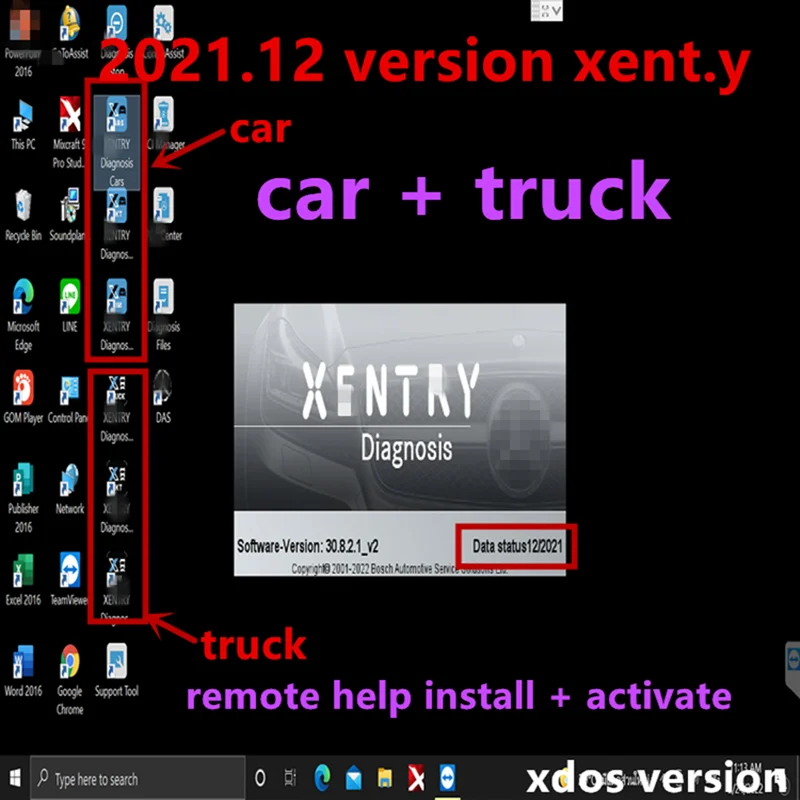Image resolution: width=800 pixels, height=800 pixels.
Task: Launch the Soundplant desktop shortcut
Action: (x=69, y=215)
